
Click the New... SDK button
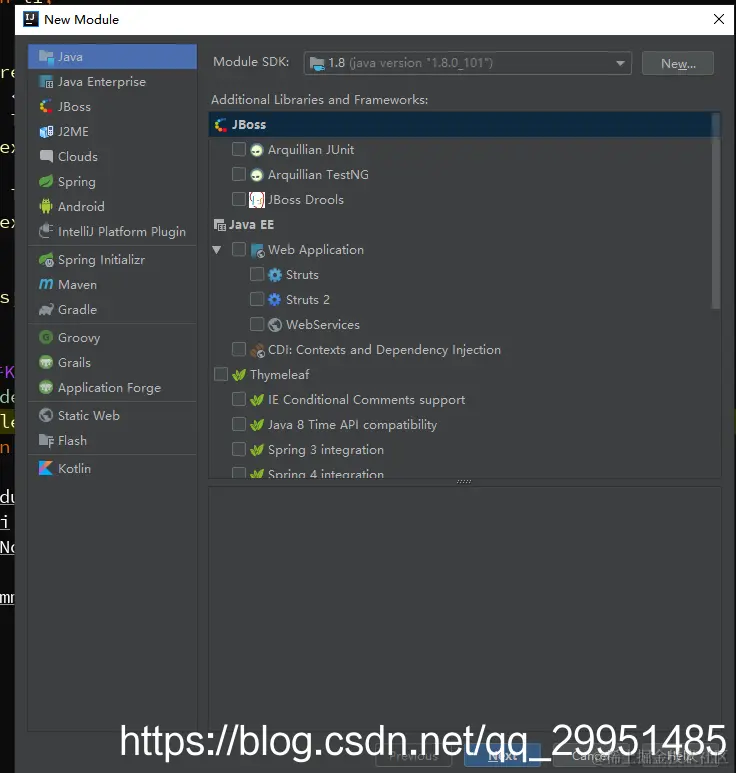pyautogui.click(x=678, y=64)
